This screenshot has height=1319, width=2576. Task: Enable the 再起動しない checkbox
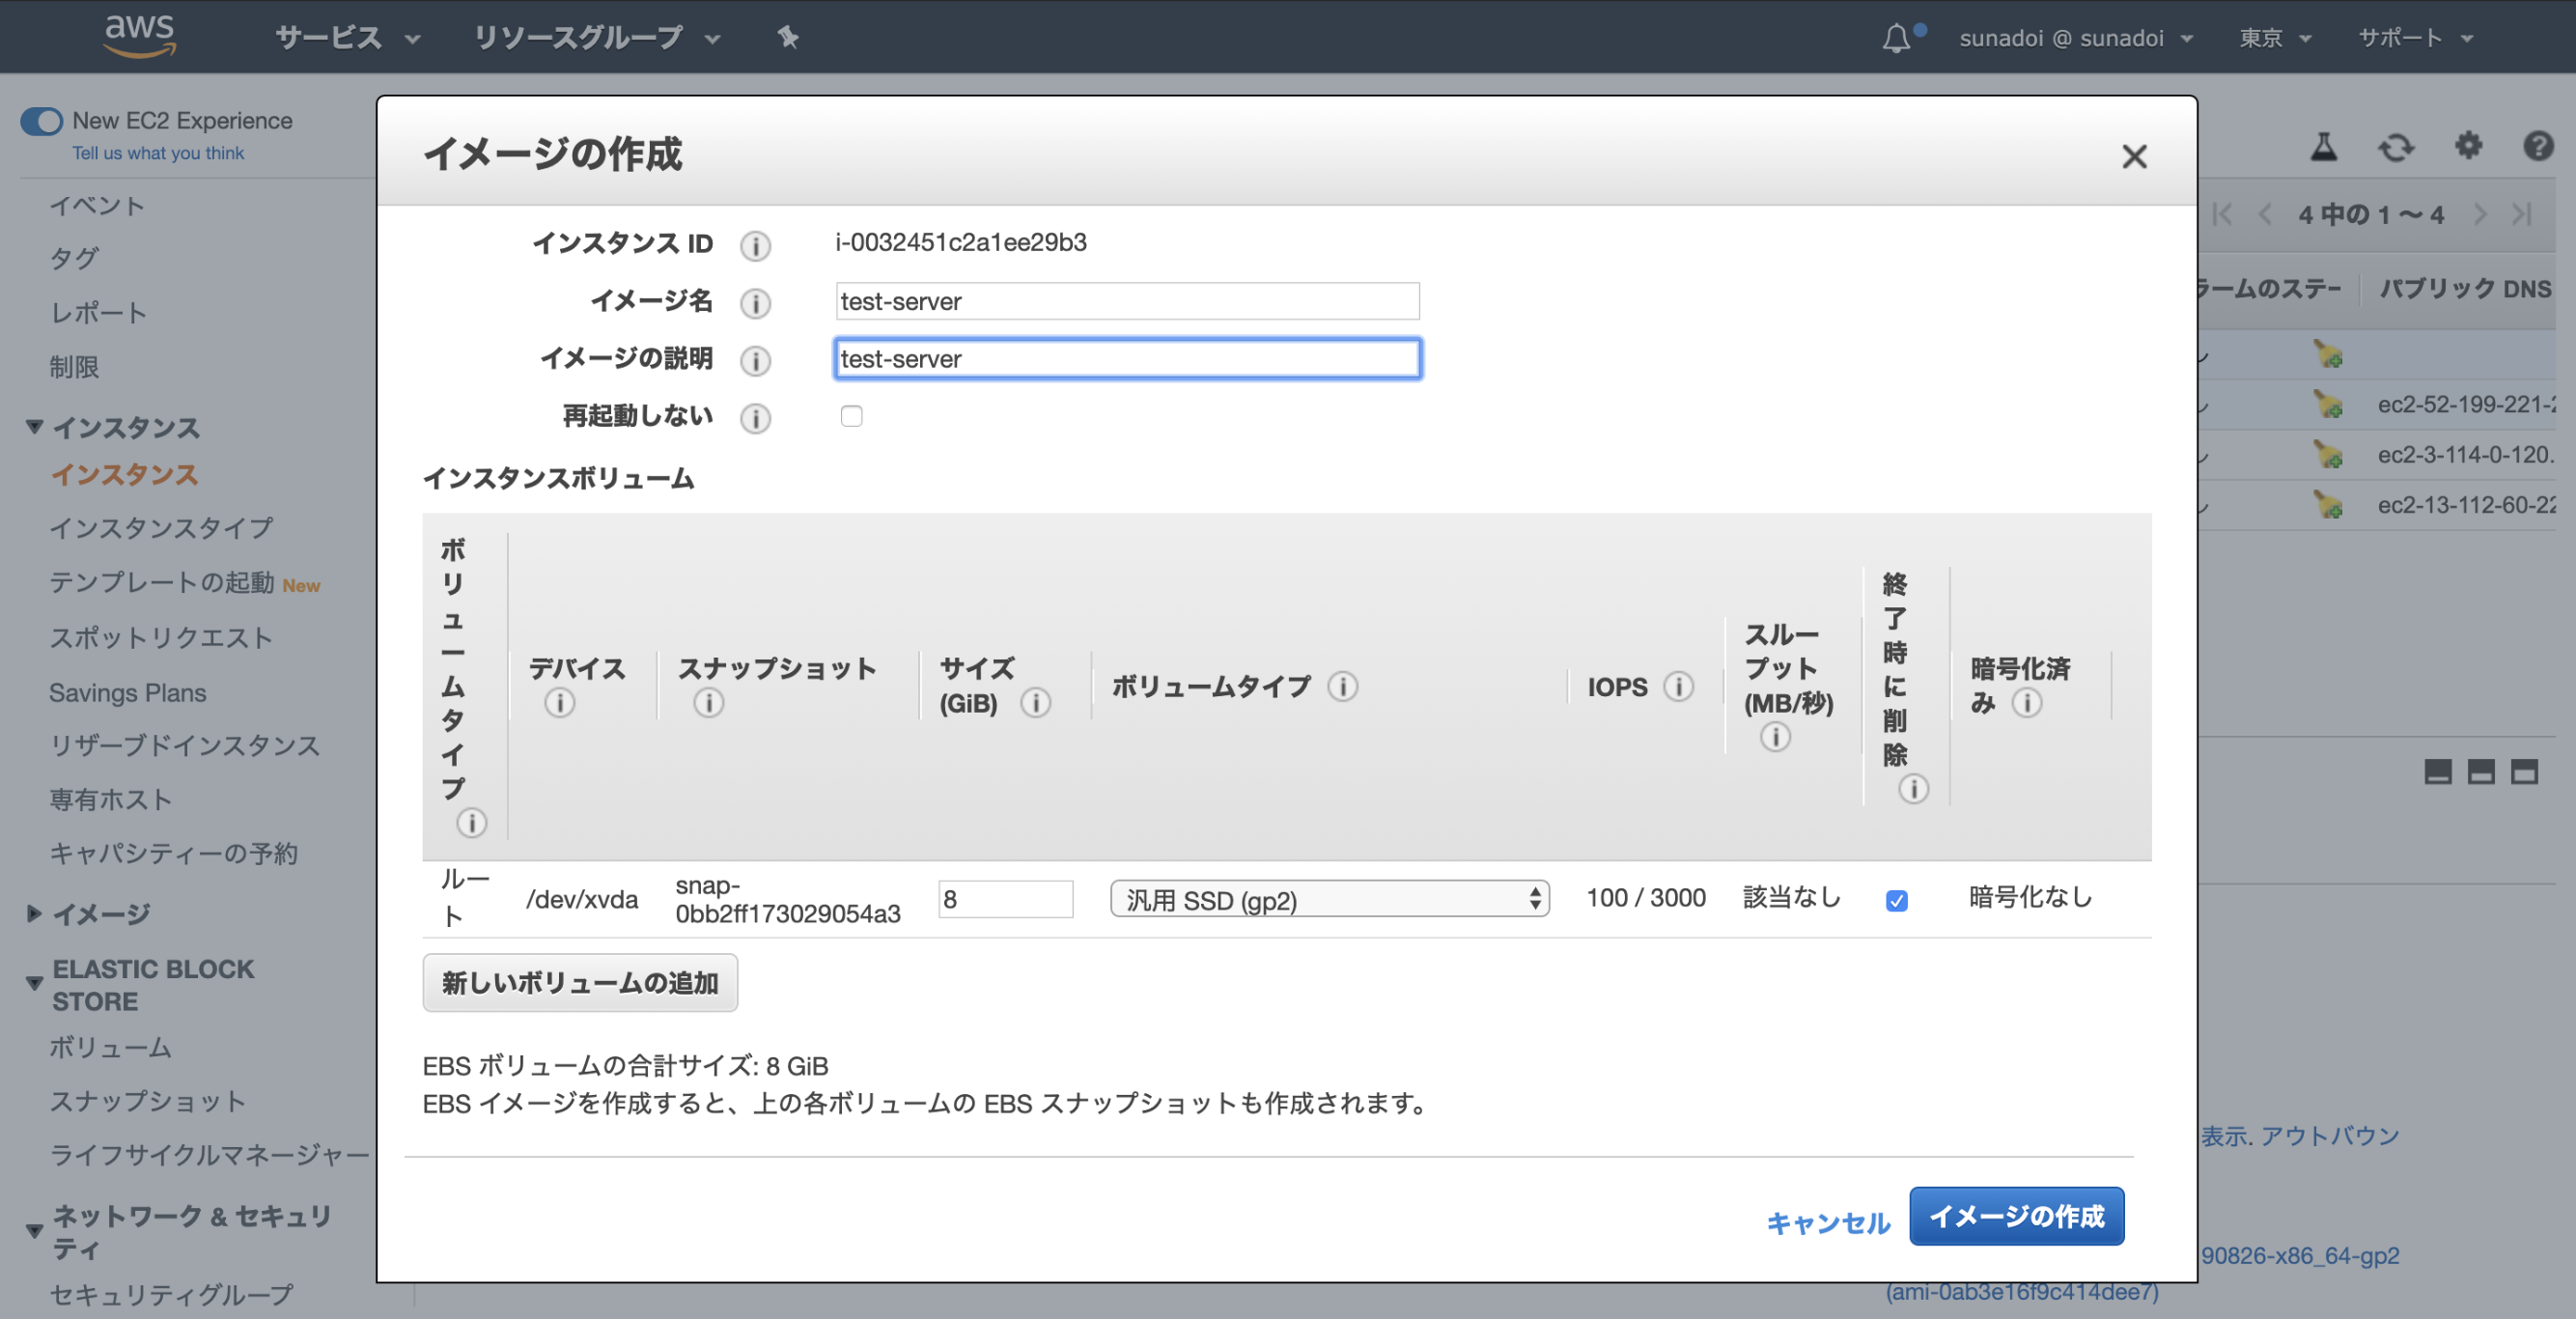(x=851, y=415)
